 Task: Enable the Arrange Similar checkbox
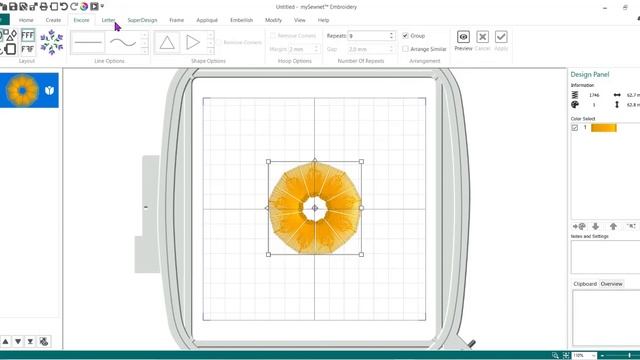click(x=405, y=49)
